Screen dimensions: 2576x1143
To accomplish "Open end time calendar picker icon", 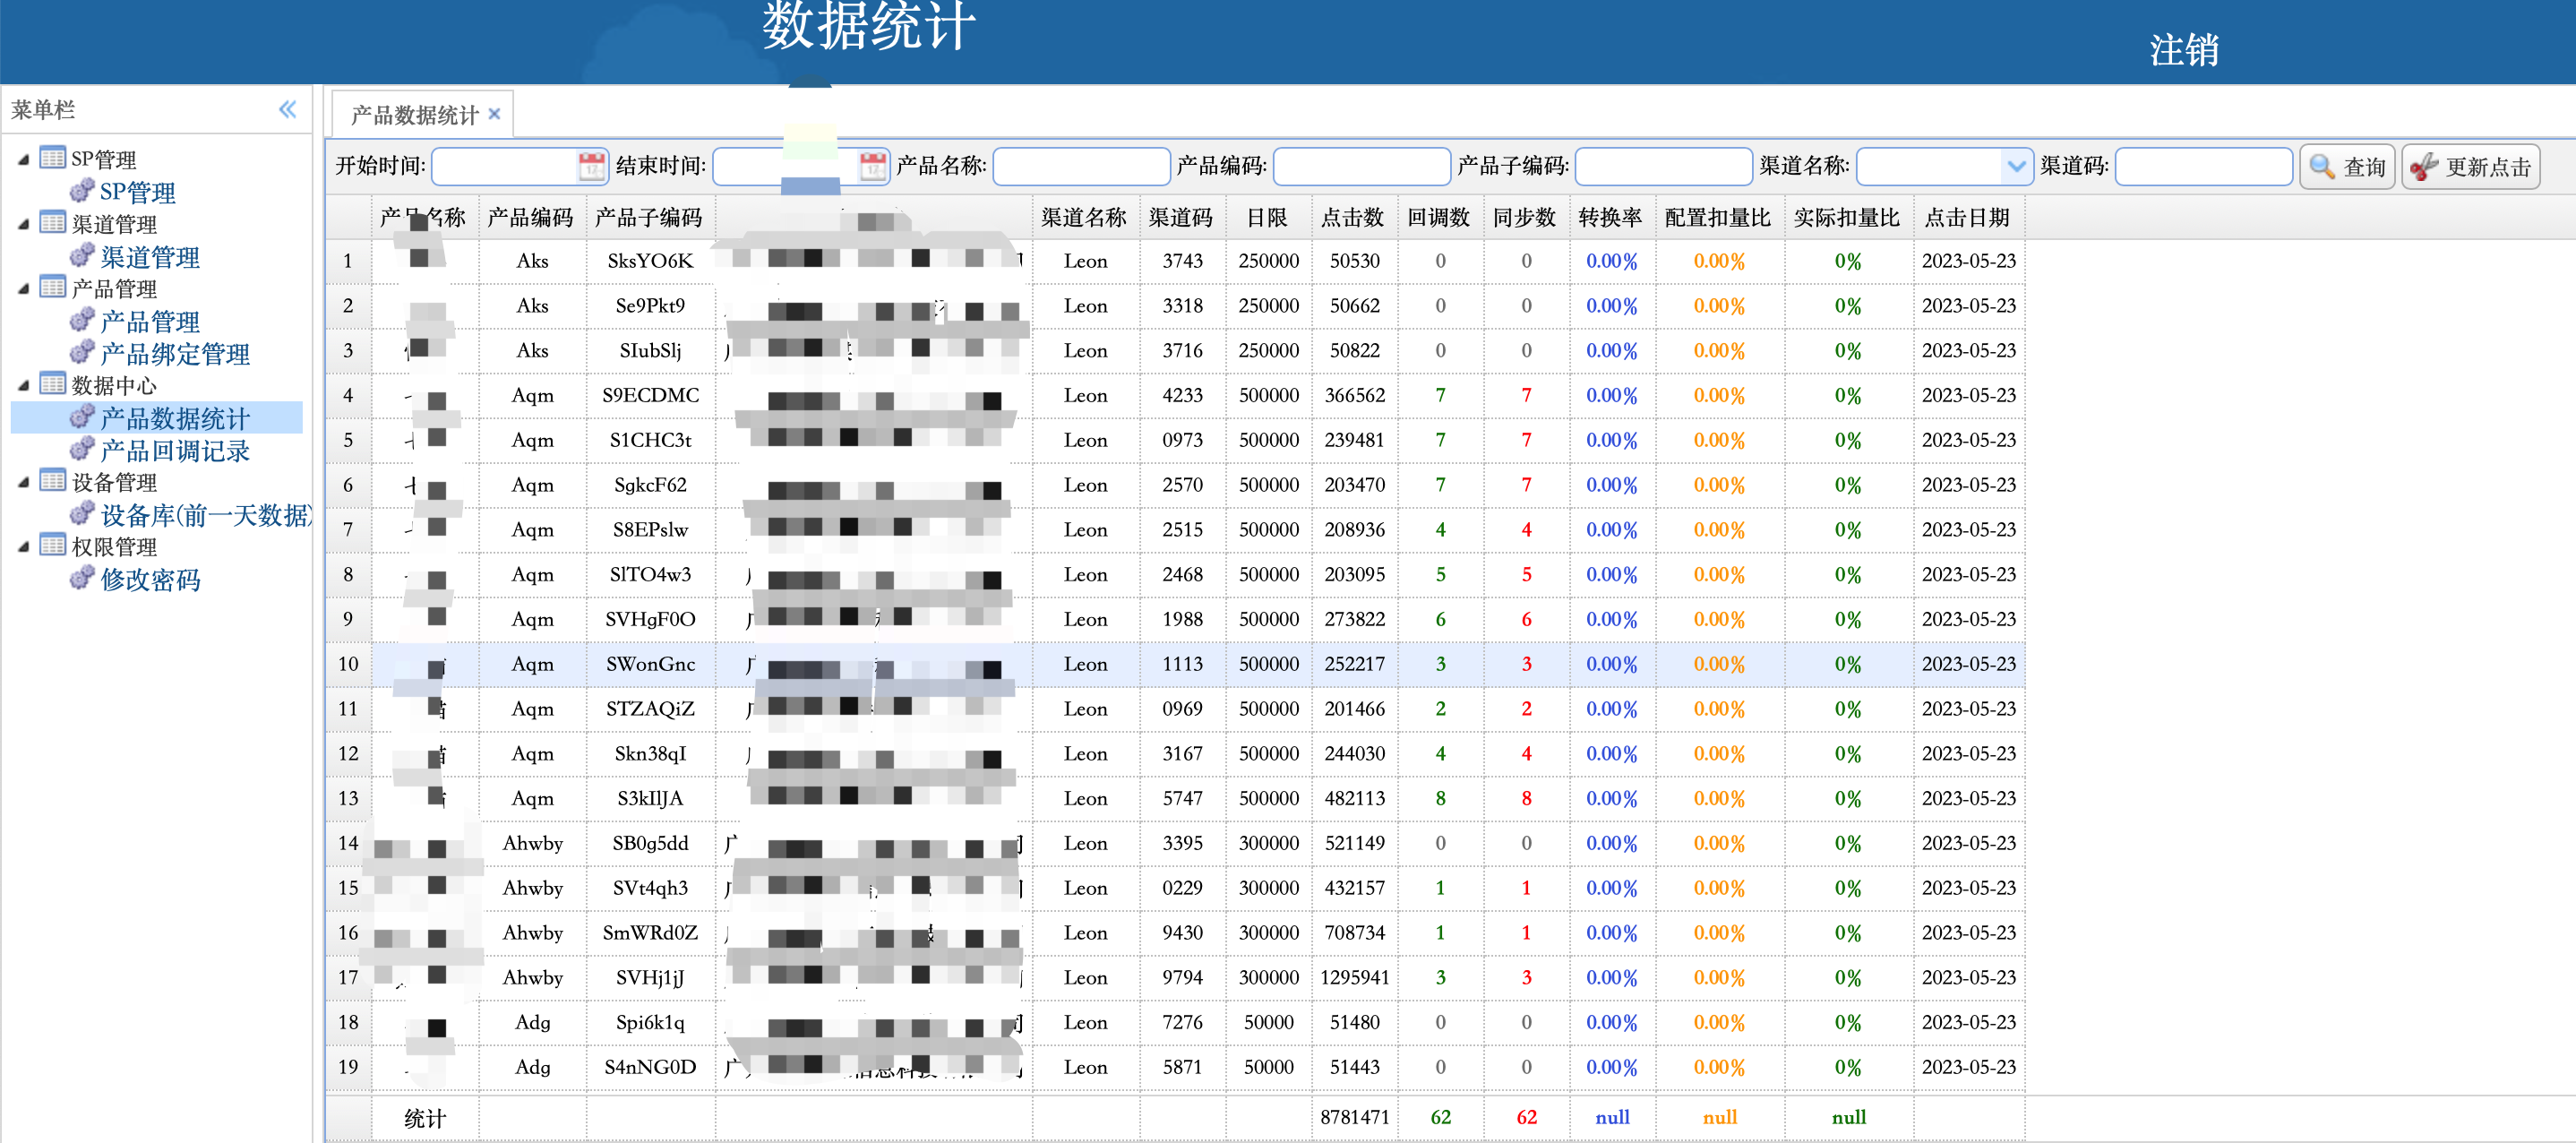I will click(x=872, y=166).
